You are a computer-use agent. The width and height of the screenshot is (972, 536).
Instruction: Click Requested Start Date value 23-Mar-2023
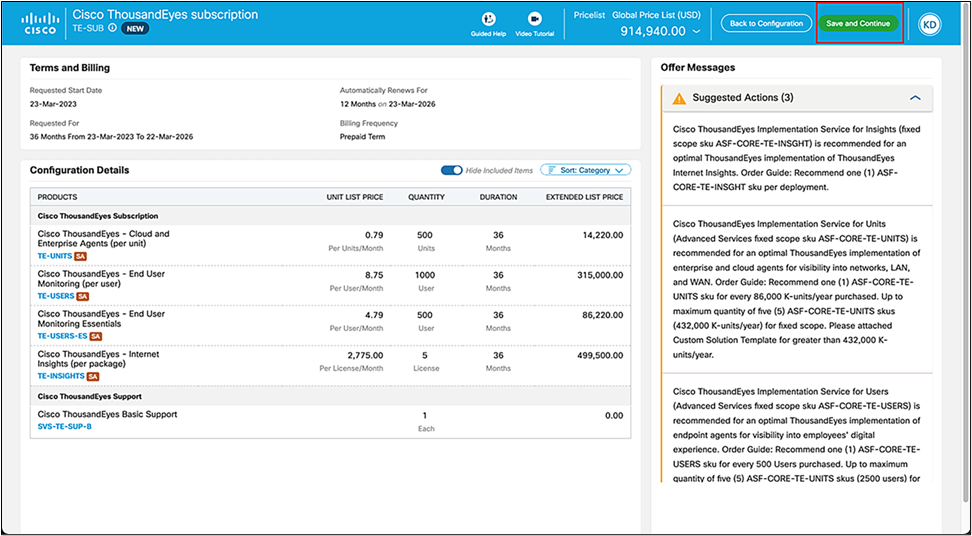53,104
